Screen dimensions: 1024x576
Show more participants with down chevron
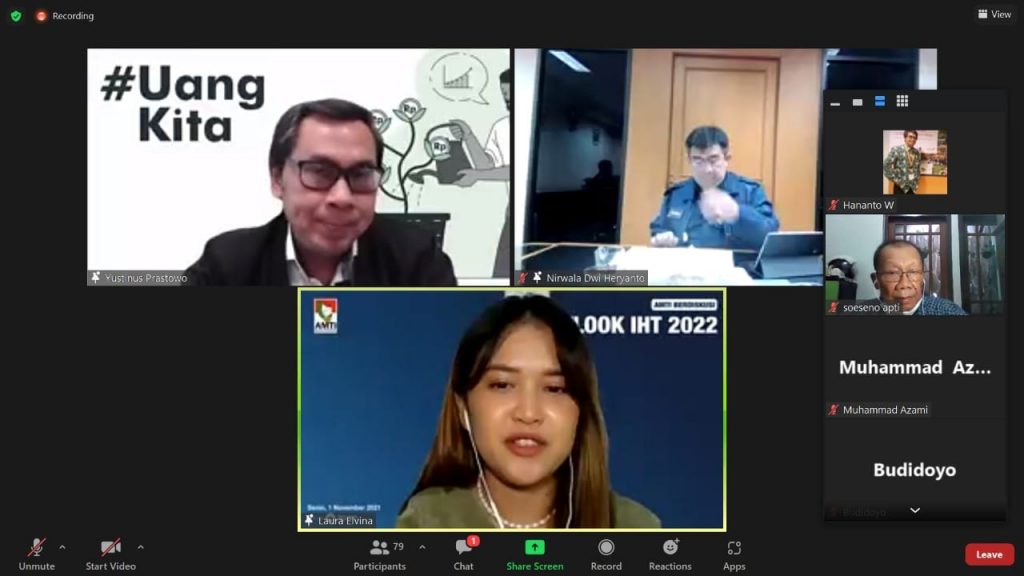click(x=915, y=511)
